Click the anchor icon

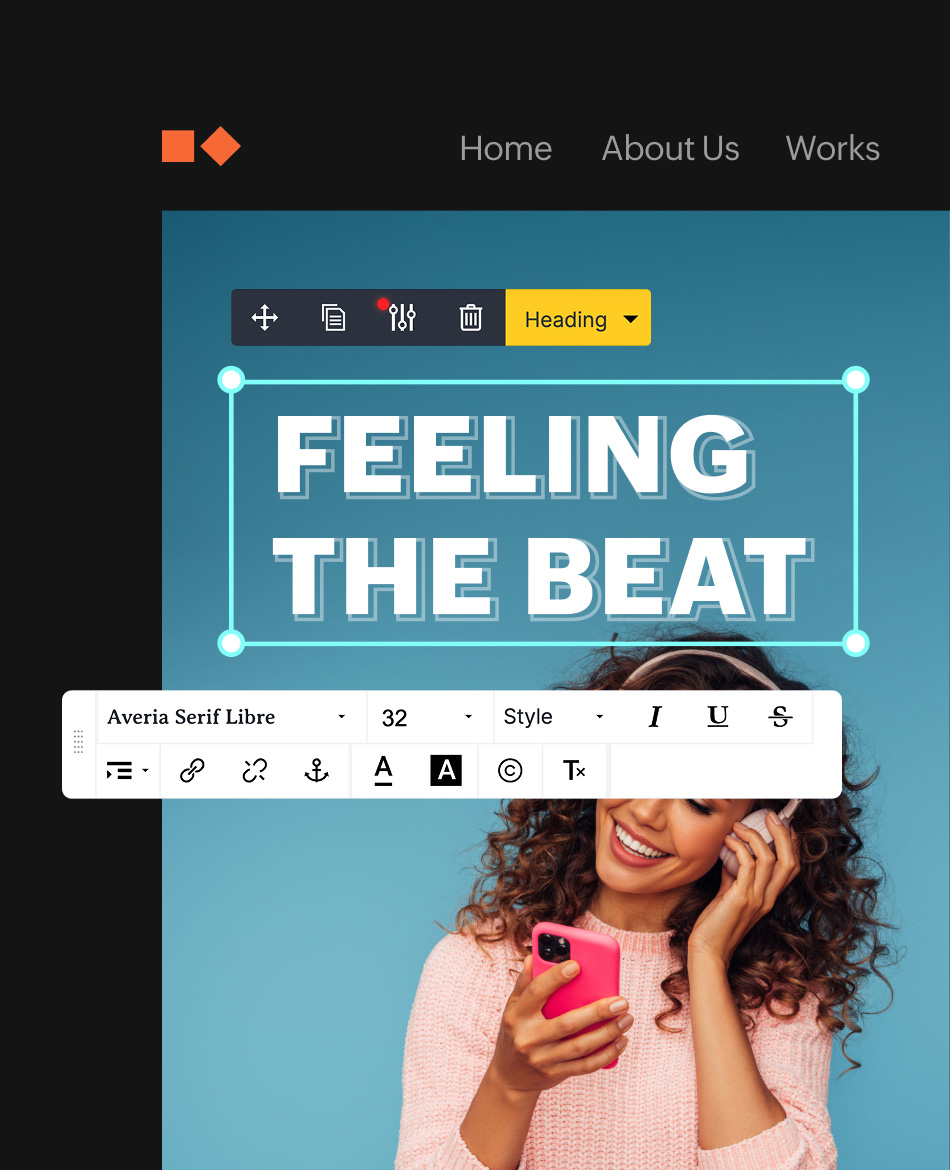(316, 770)
